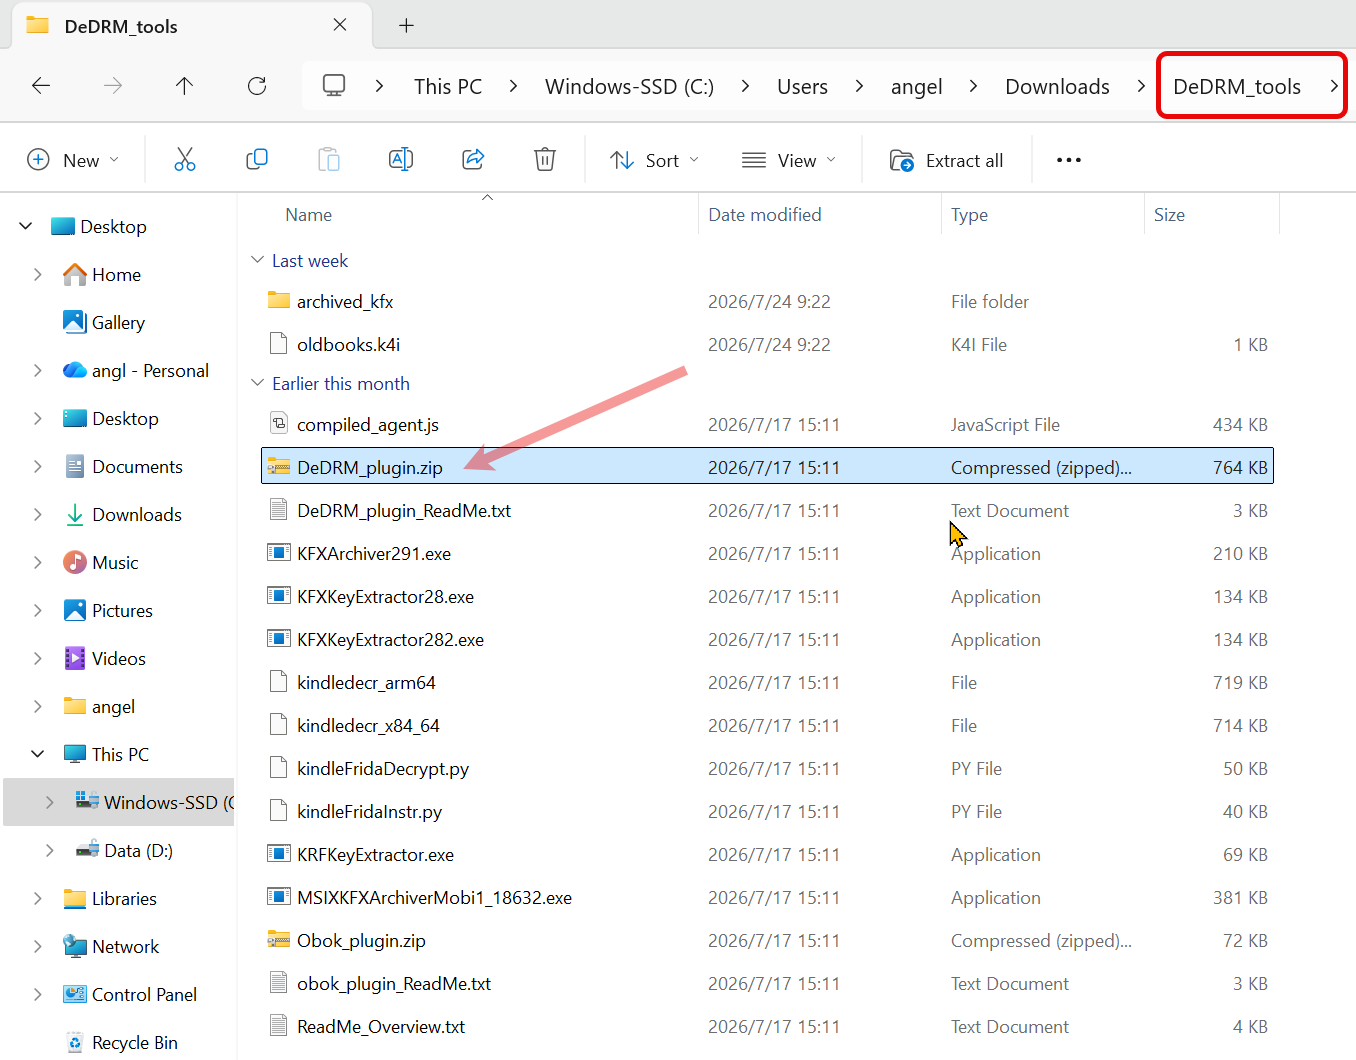This screenshot has width=1356, height=1060.
Task: Expand the Data (D:) drive node
Action: (50, 850)
